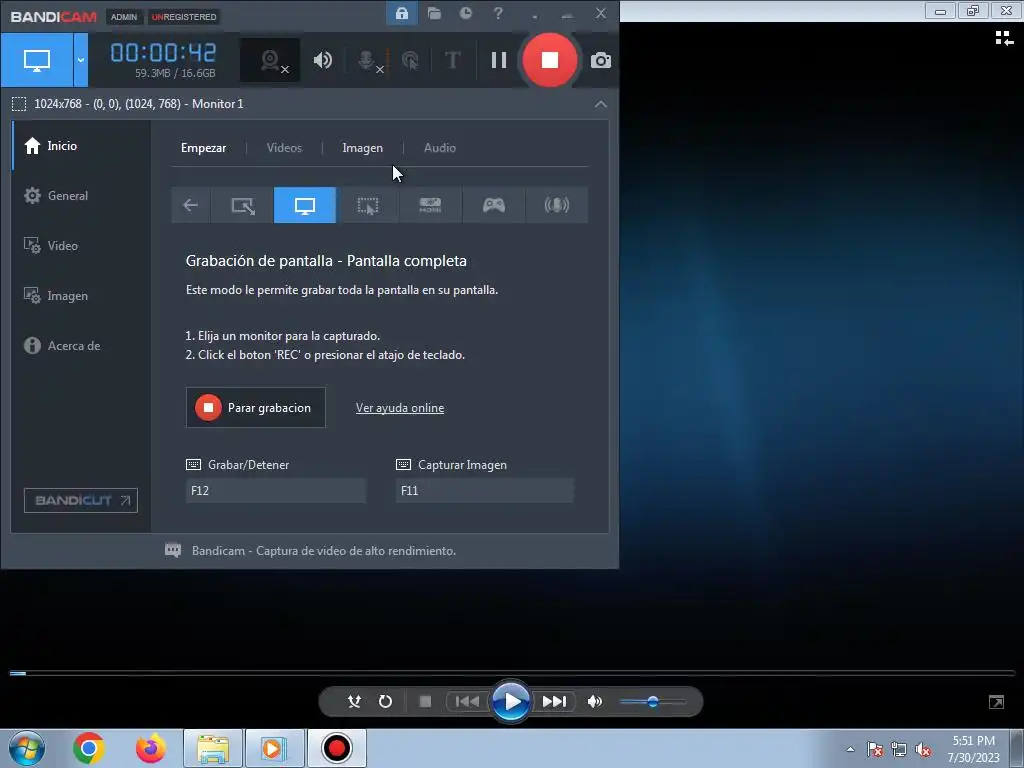
Task: Show hidden system tray icons
Action: [x=850, y=749]
